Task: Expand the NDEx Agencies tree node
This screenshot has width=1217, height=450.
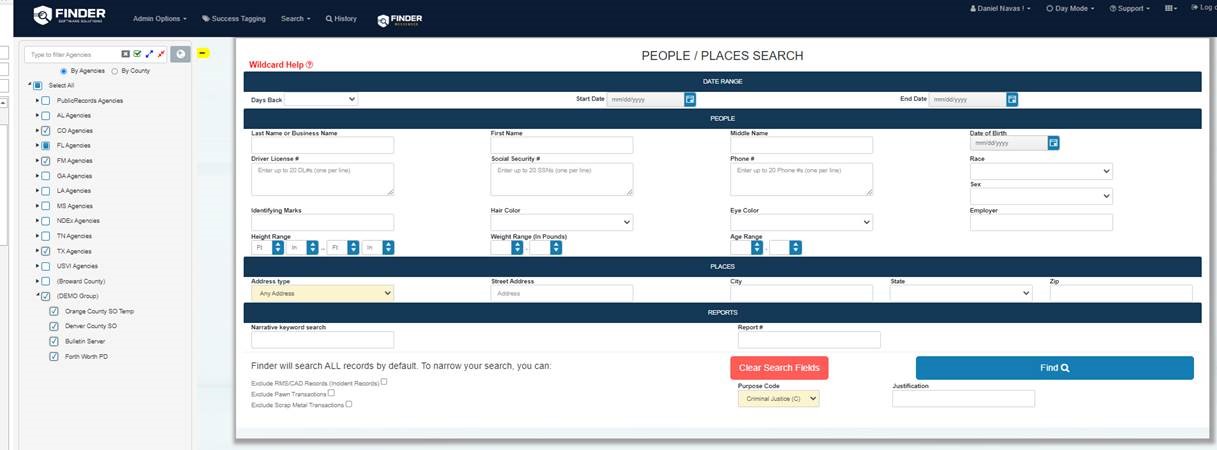Action: [37, 221]
